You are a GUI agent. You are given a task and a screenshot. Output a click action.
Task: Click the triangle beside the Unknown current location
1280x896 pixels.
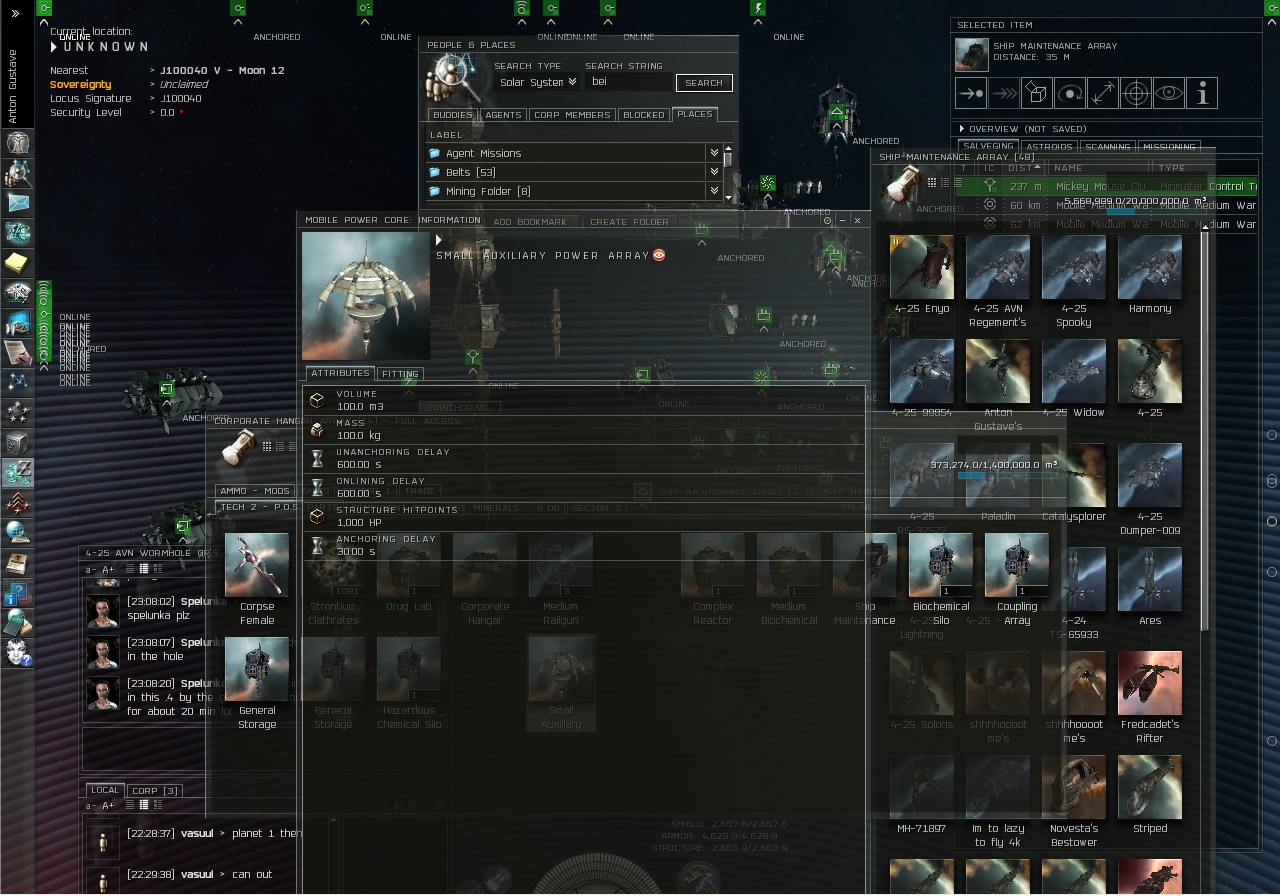pyautogui.click(x=55, y=46)
